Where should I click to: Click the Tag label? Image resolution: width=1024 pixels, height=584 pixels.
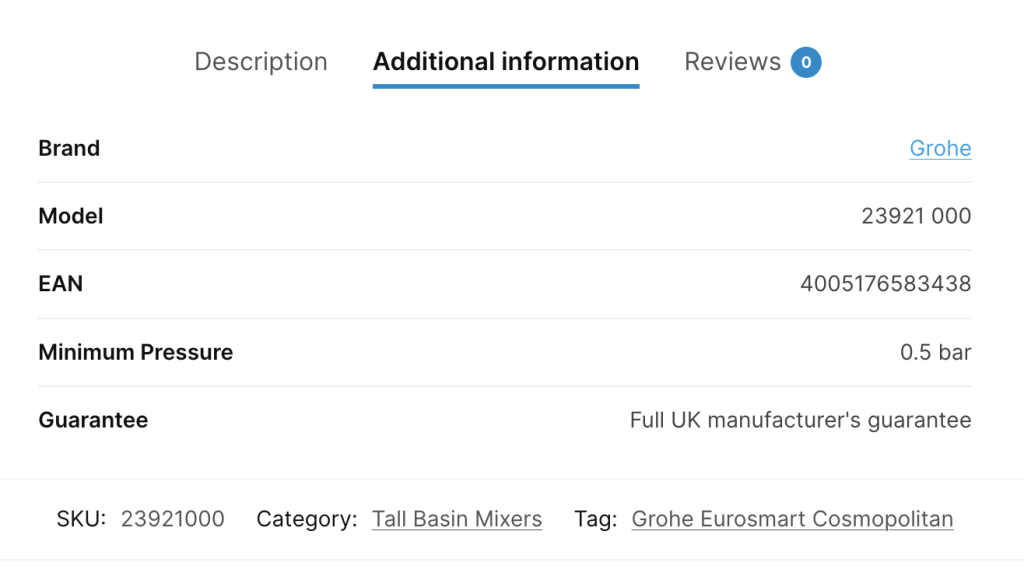pyautogui.click(x=595, y=519)
